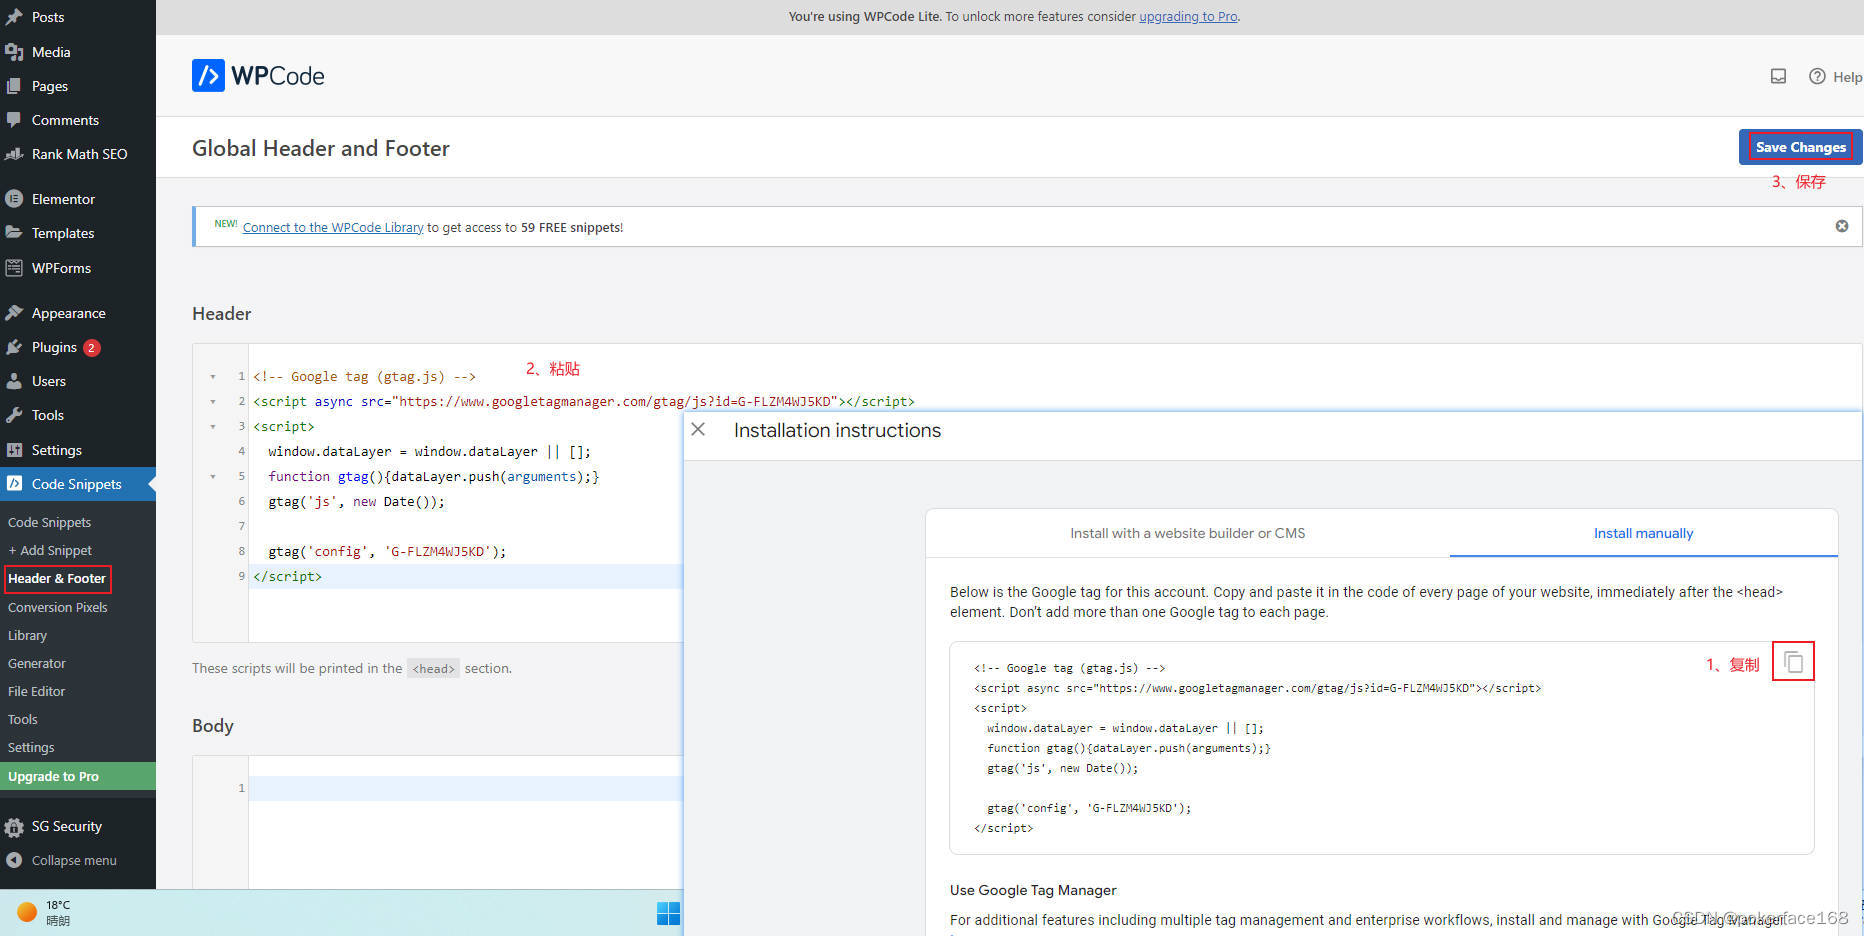
Task: Click Save Changes button
Action: [x=1800, y=147]
